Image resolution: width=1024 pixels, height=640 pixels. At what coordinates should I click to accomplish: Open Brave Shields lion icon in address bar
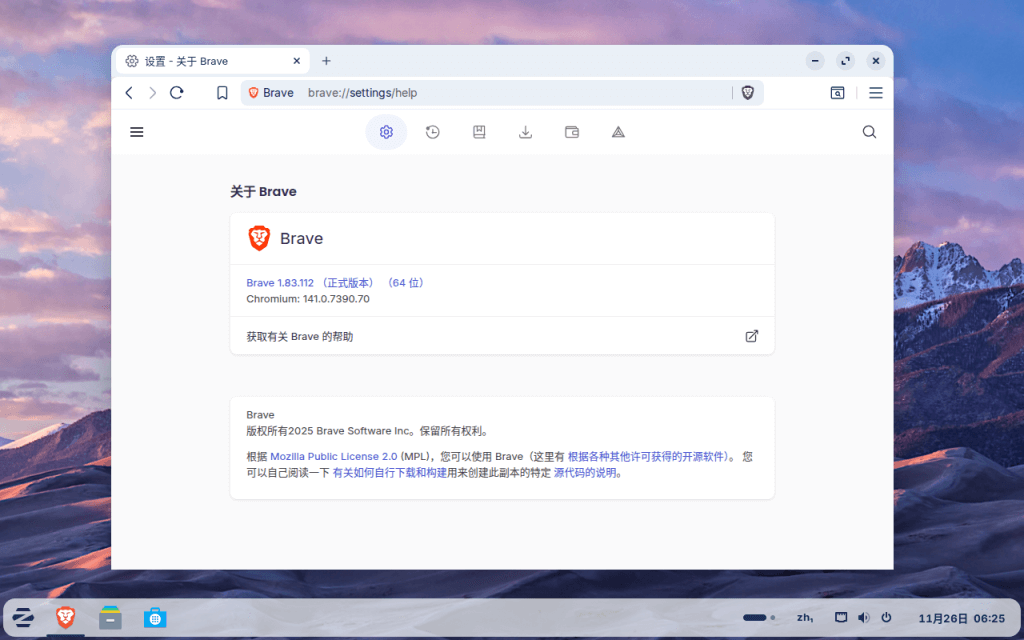click(748, 93)
